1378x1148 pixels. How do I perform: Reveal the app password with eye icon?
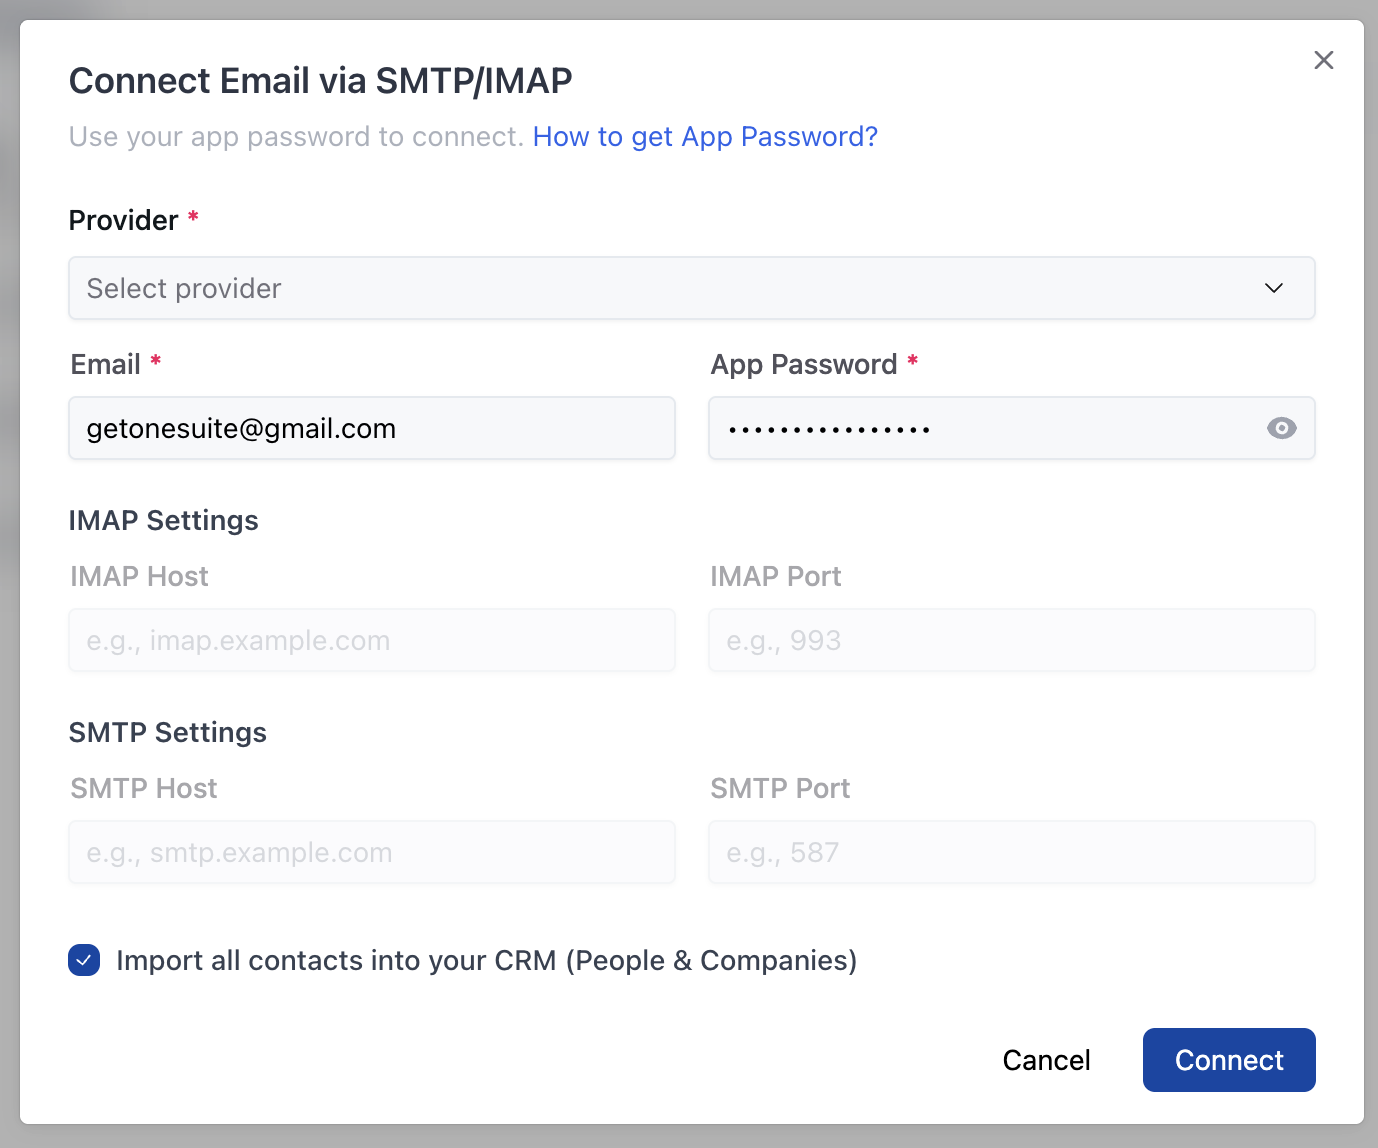point(1281,428)
